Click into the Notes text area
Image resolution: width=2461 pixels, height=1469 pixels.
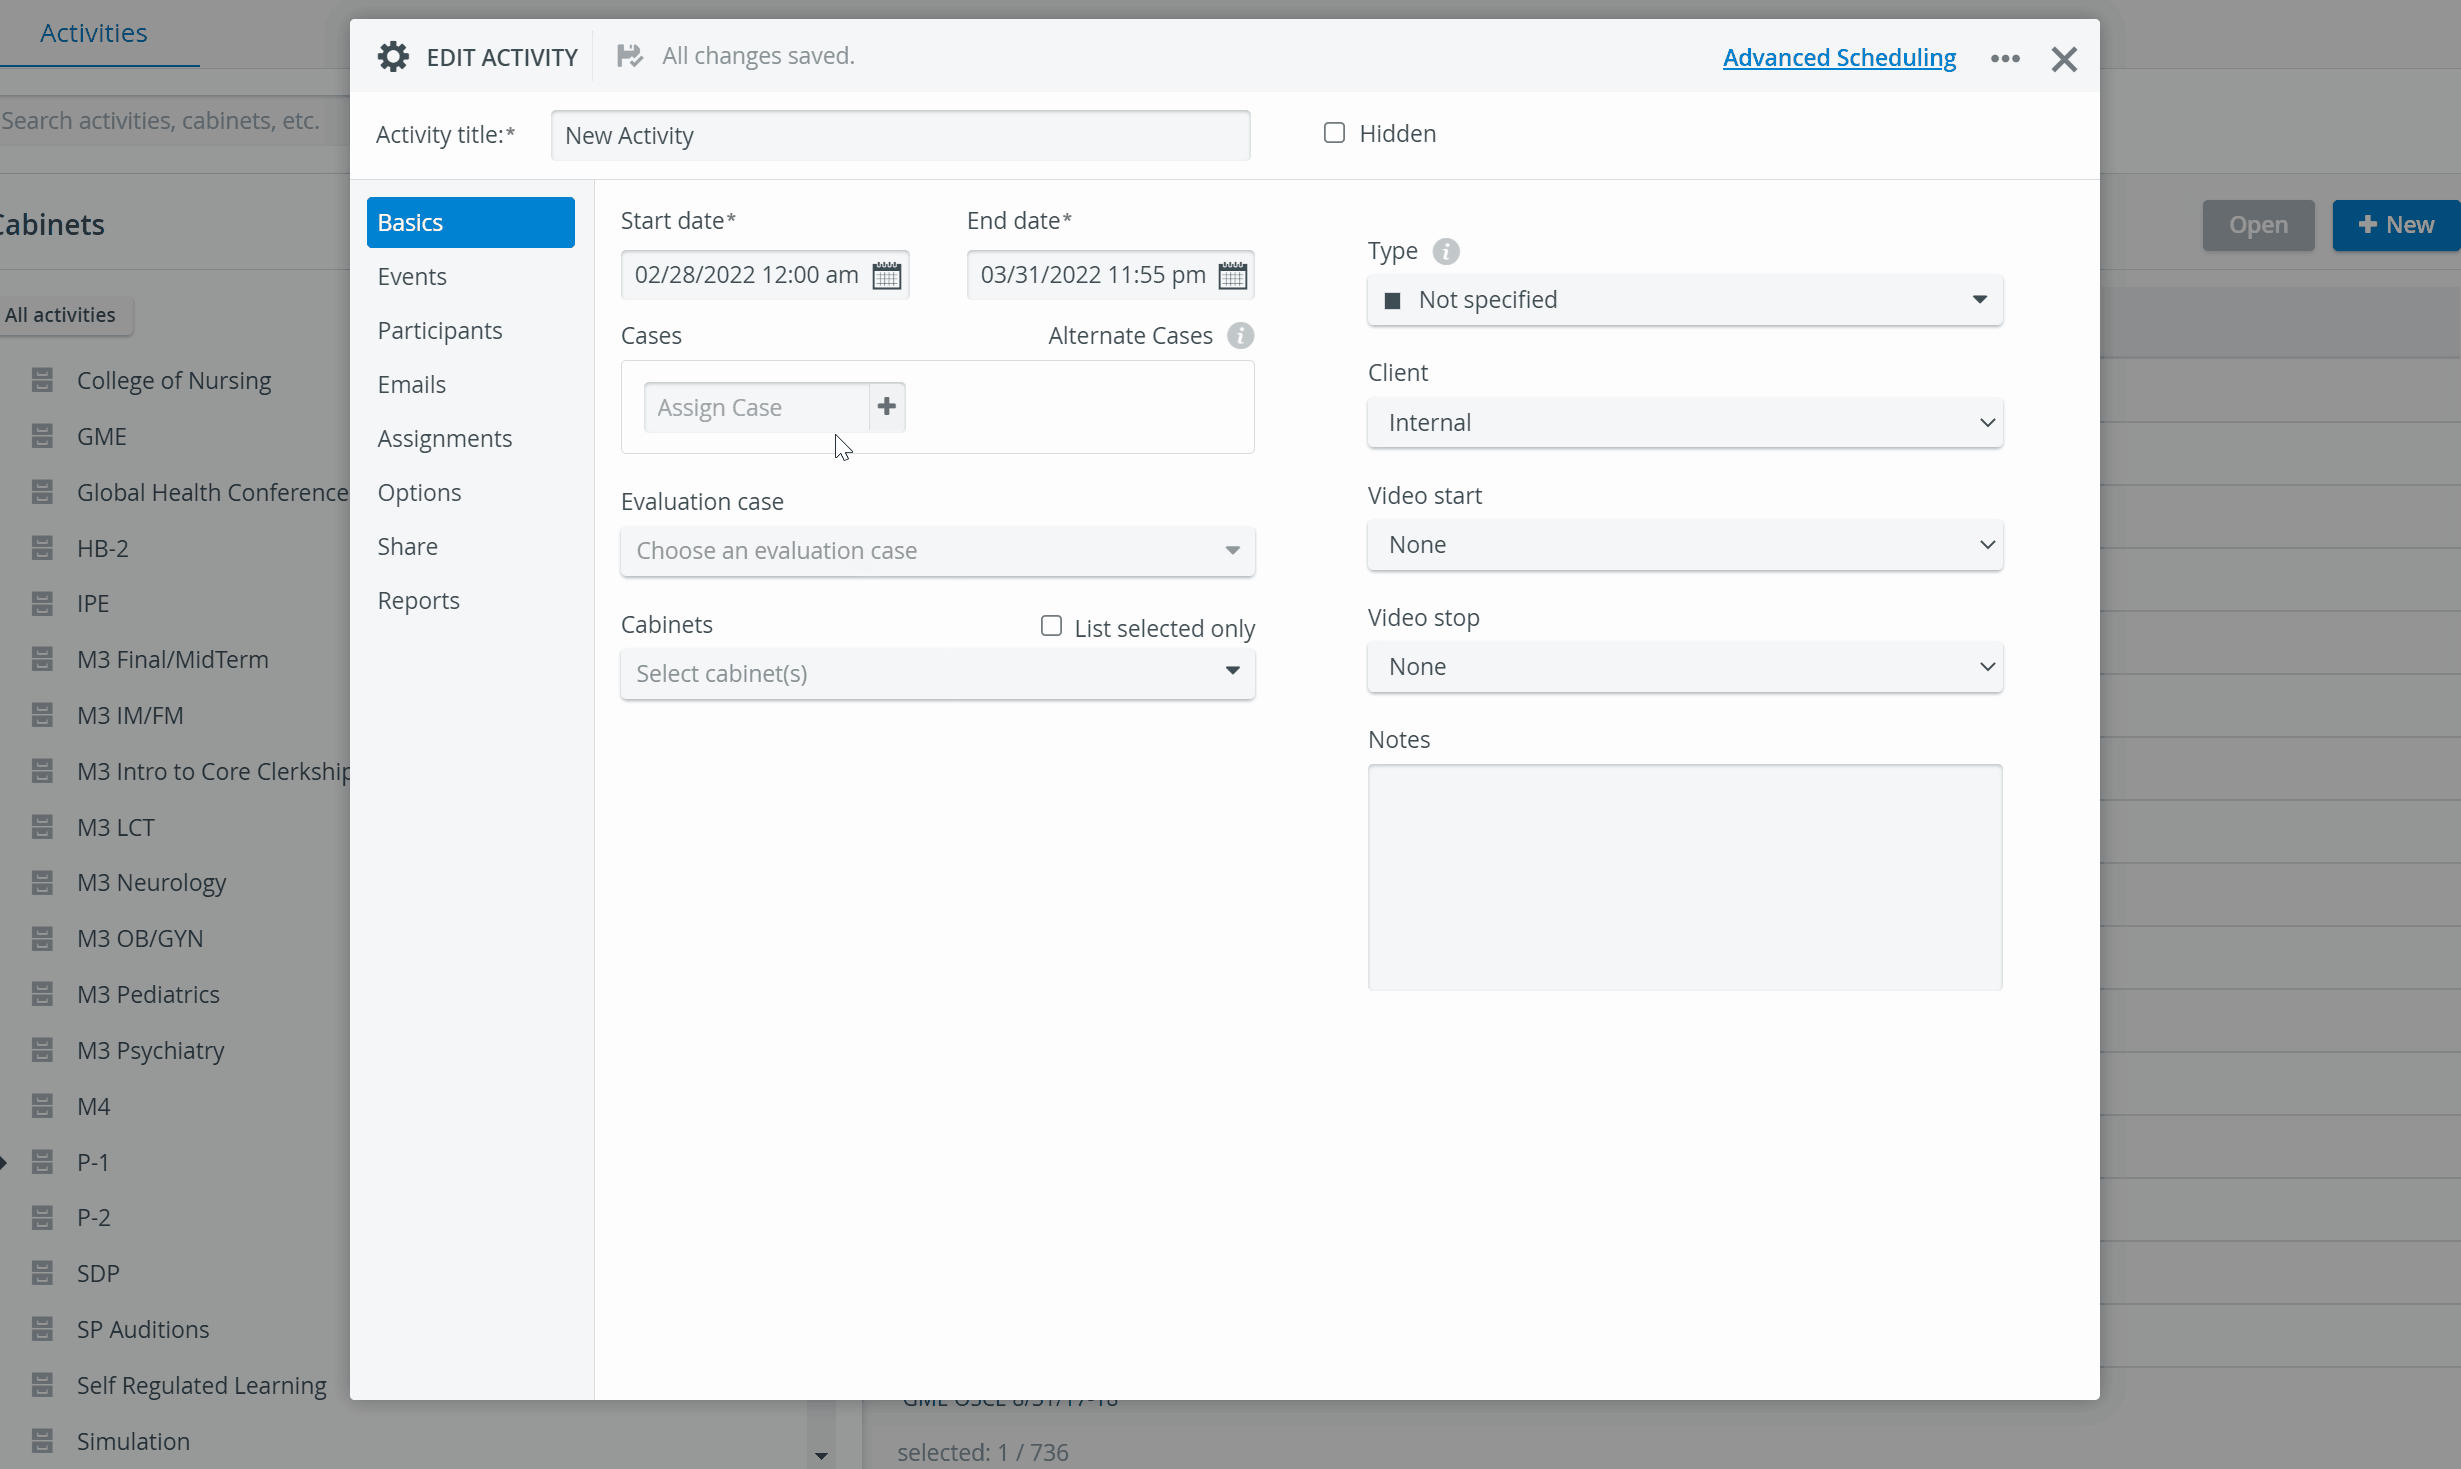pyautogui.click(x=1685, y=878)
